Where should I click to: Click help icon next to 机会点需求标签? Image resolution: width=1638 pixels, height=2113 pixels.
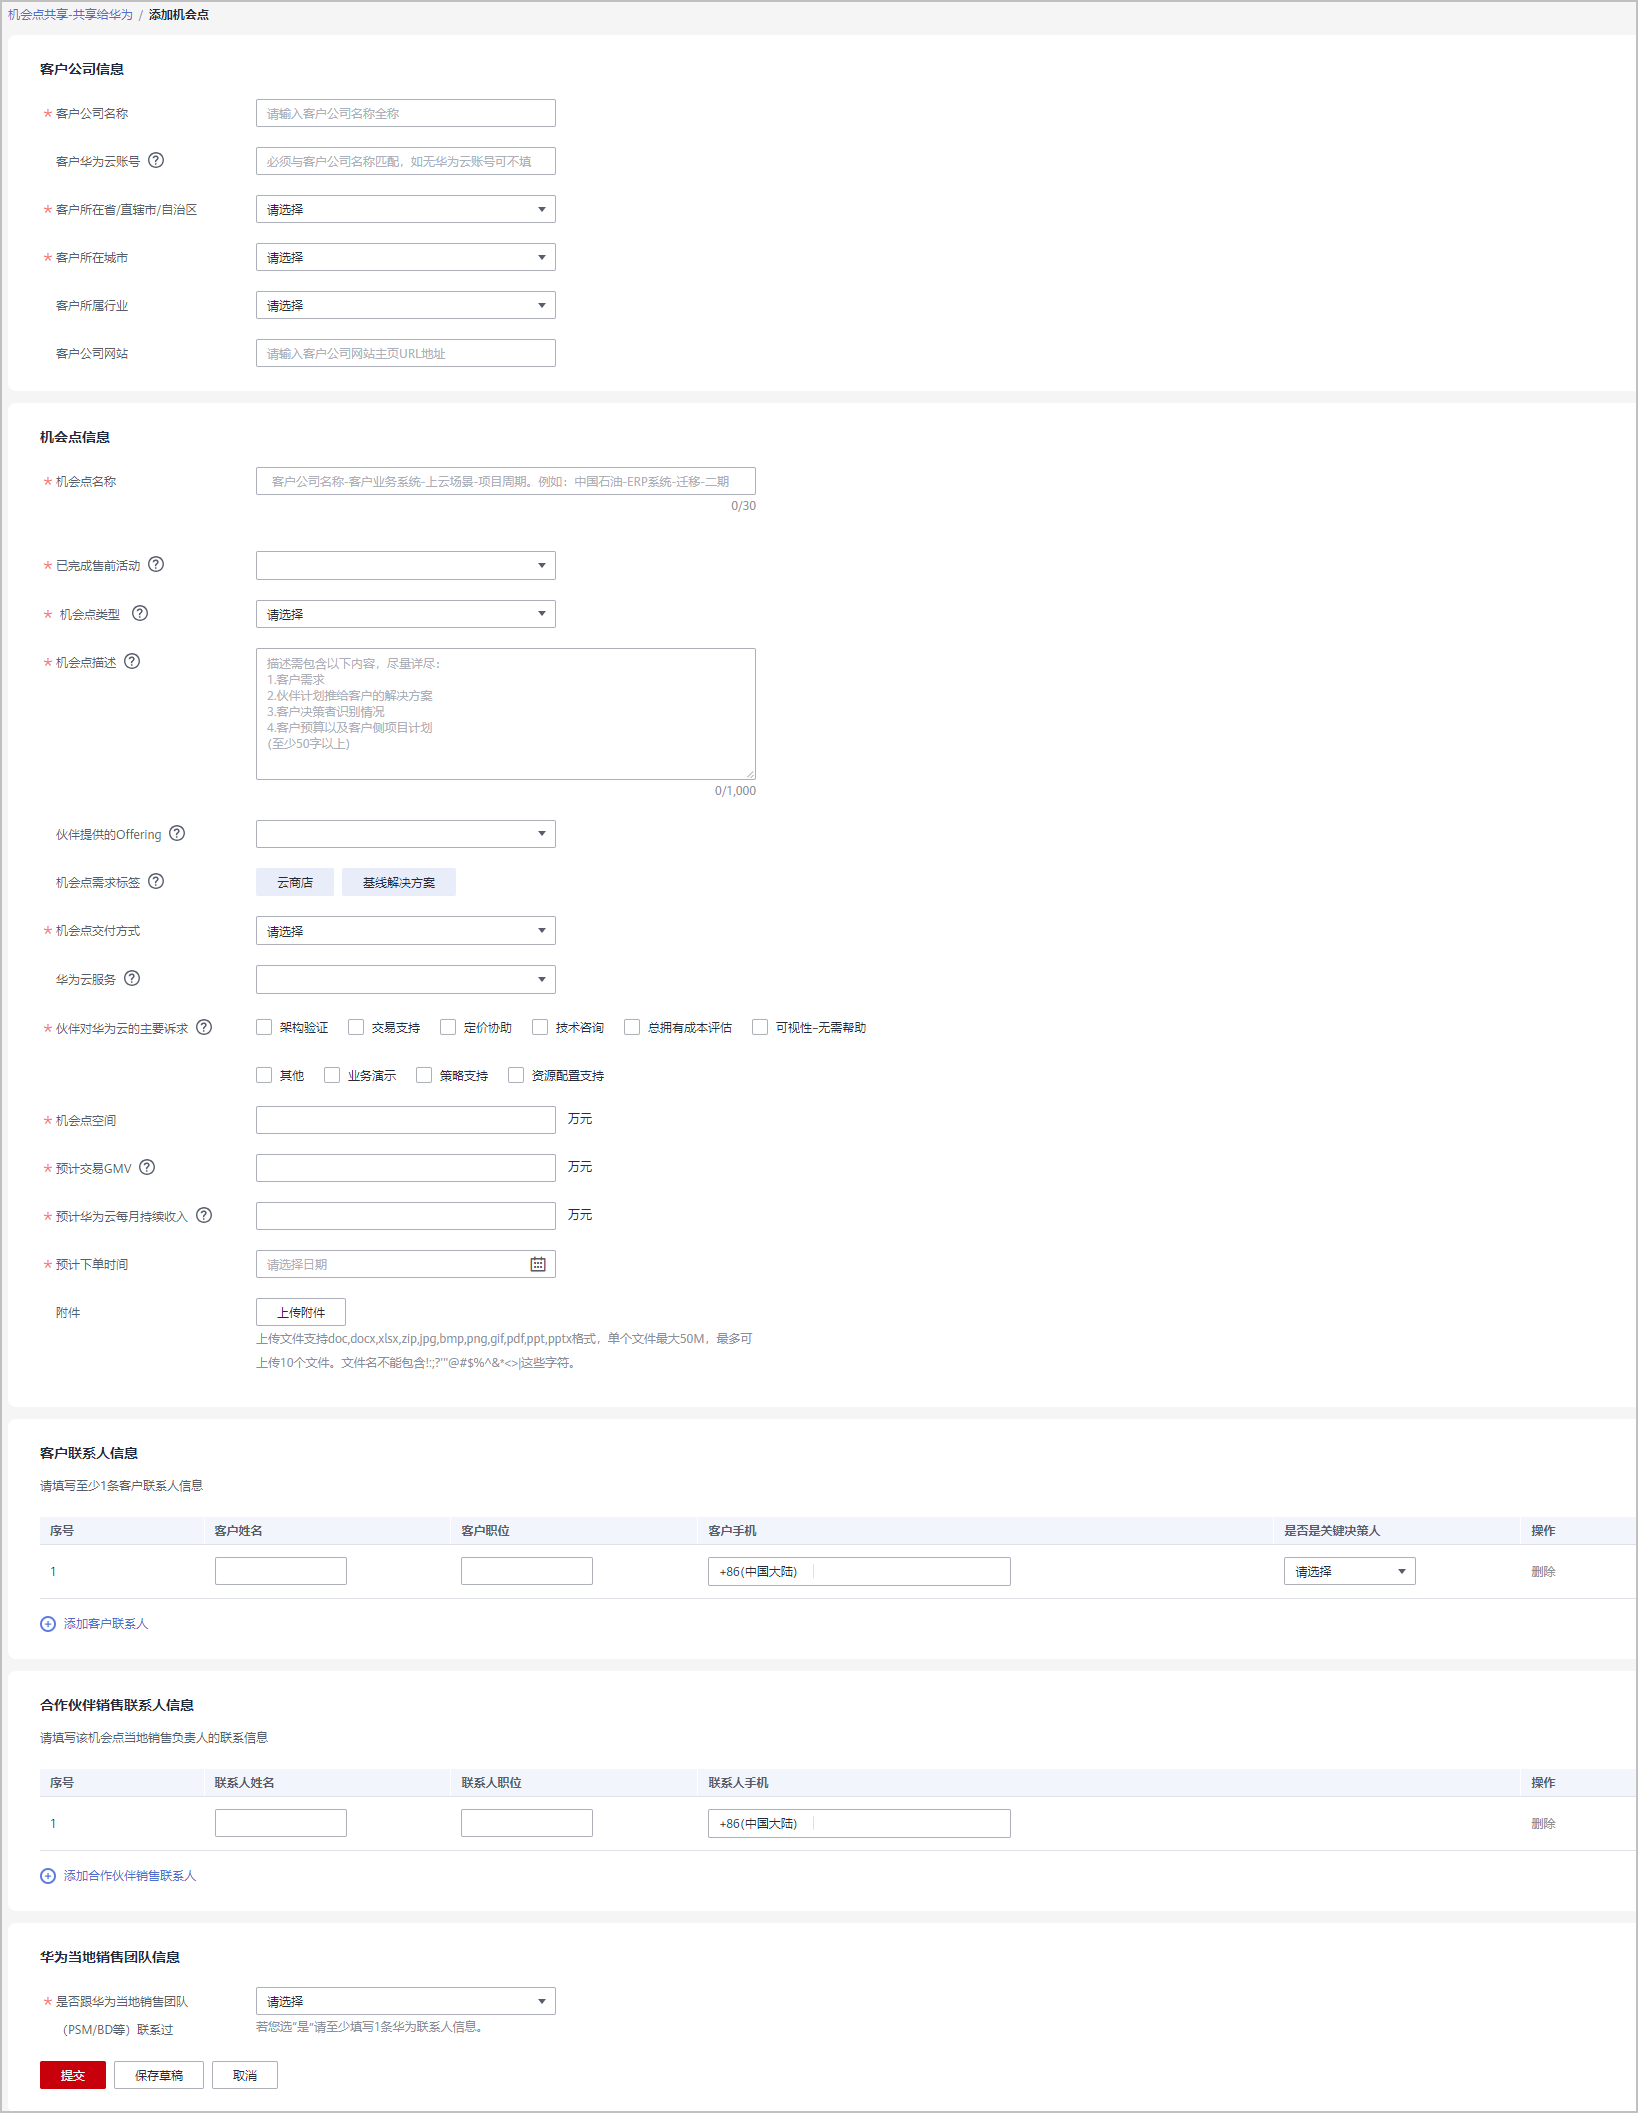click(x=156, y=881)
